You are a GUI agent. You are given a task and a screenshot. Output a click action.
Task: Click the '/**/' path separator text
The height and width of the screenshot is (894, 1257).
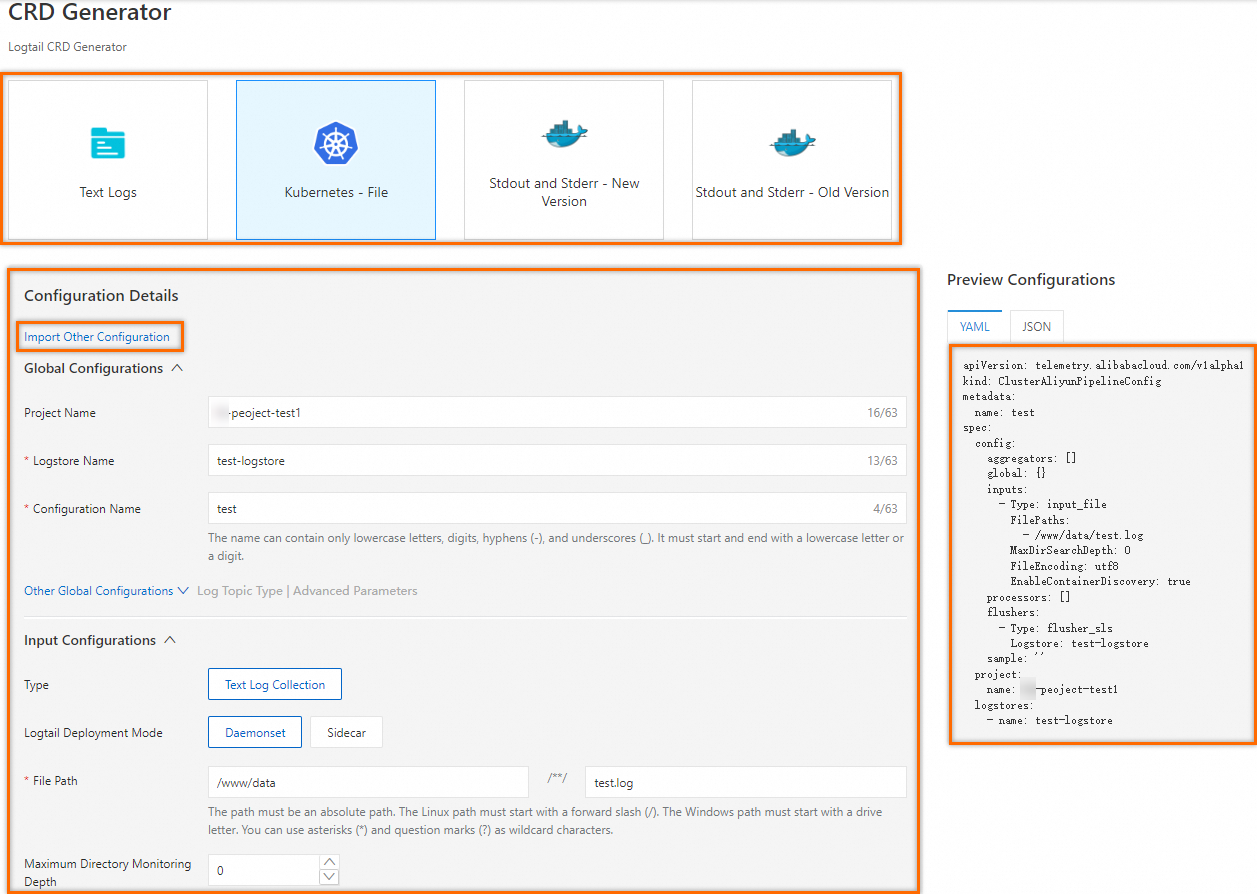(557, 777)
